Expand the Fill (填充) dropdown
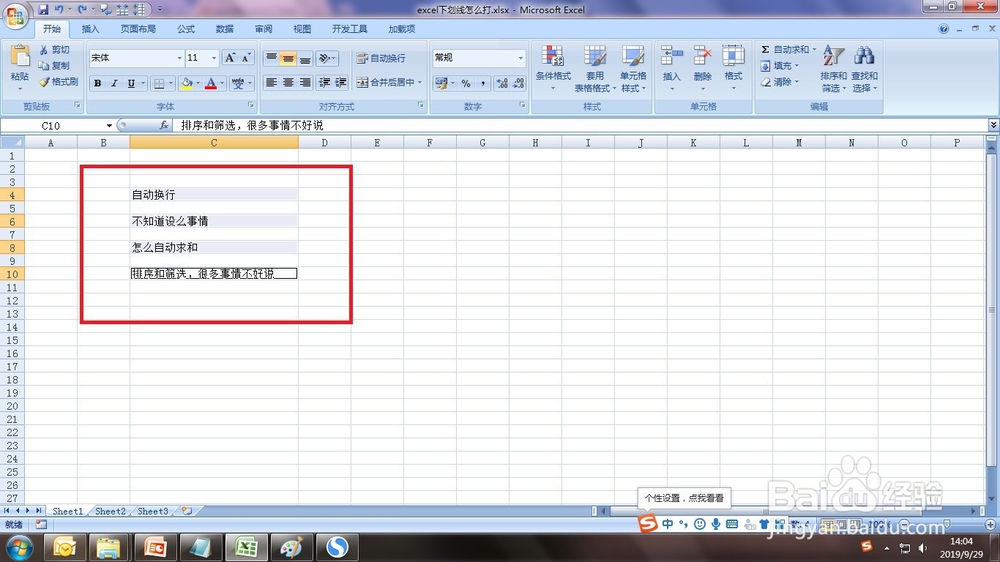Image resolution: width=1000 pixels, height=562 pixels. coord(797,66)
